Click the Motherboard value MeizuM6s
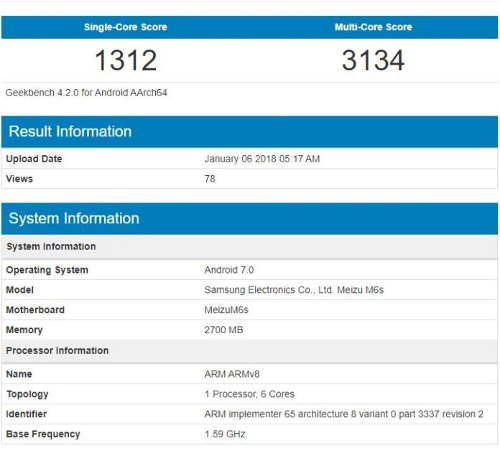 point(226,310)
